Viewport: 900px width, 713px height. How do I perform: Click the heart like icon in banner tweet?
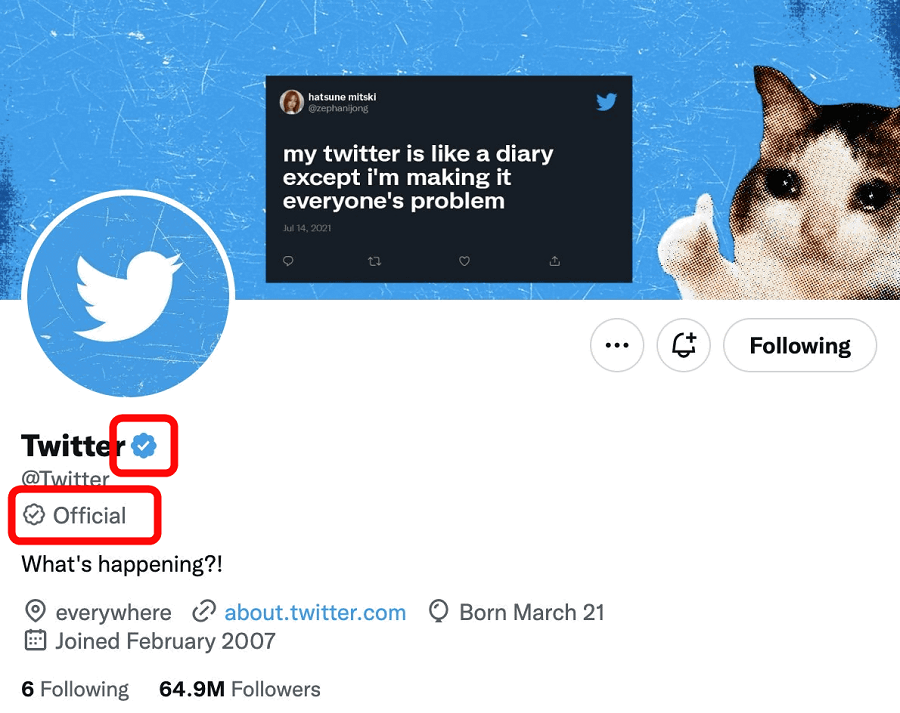464,261
